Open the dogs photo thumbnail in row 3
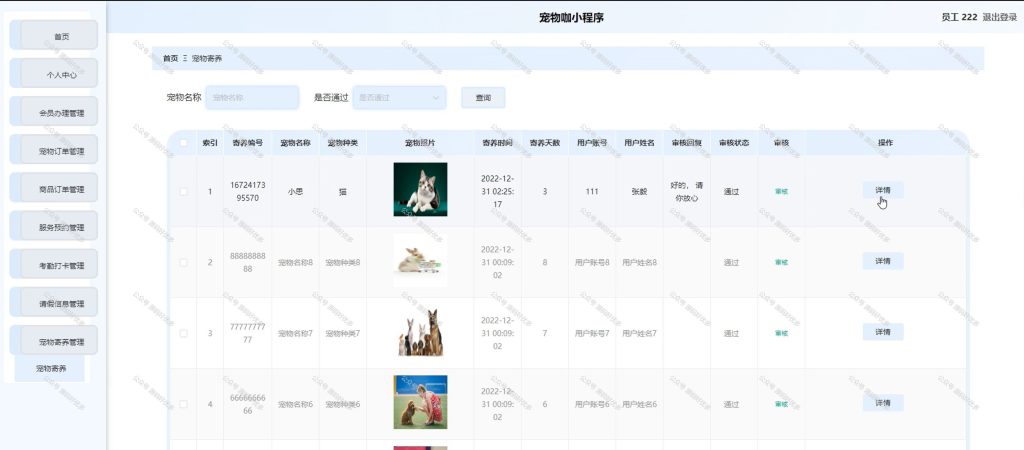This screenshot has height=450, width=1024. point(420,332)
